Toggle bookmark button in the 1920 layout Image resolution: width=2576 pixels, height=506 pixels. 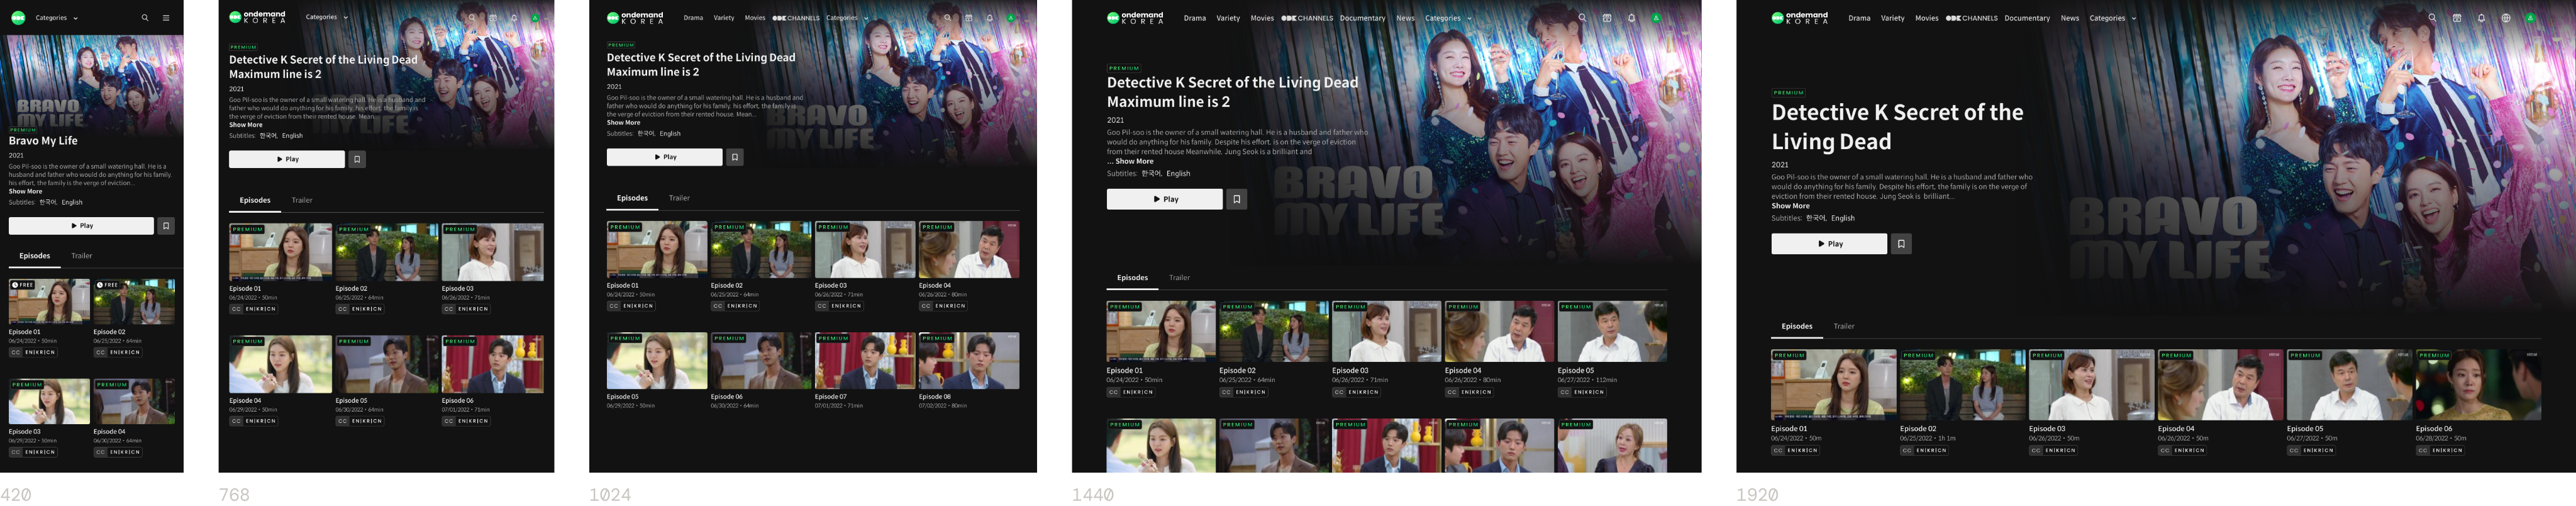click(1901, 244)
